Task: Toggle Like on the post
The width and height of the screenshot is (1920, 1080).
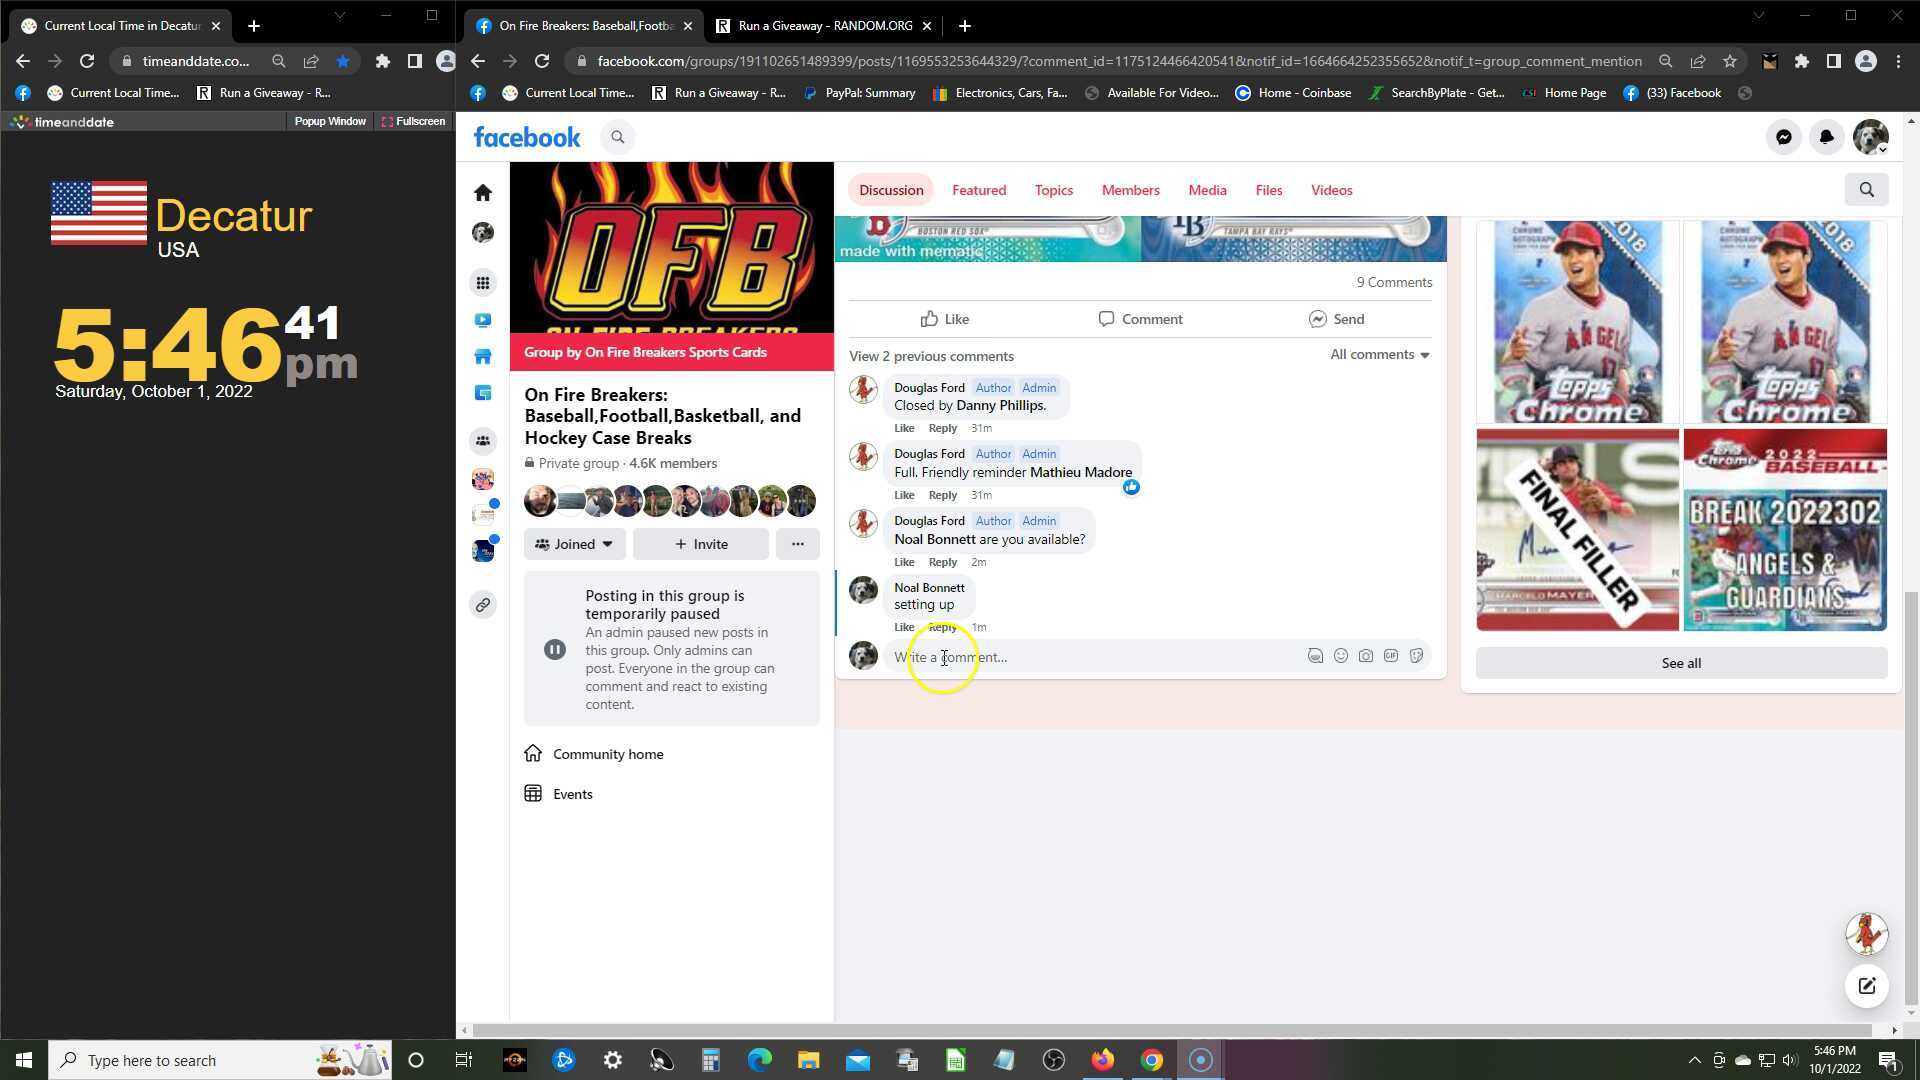Action: [x=944, y=319]
